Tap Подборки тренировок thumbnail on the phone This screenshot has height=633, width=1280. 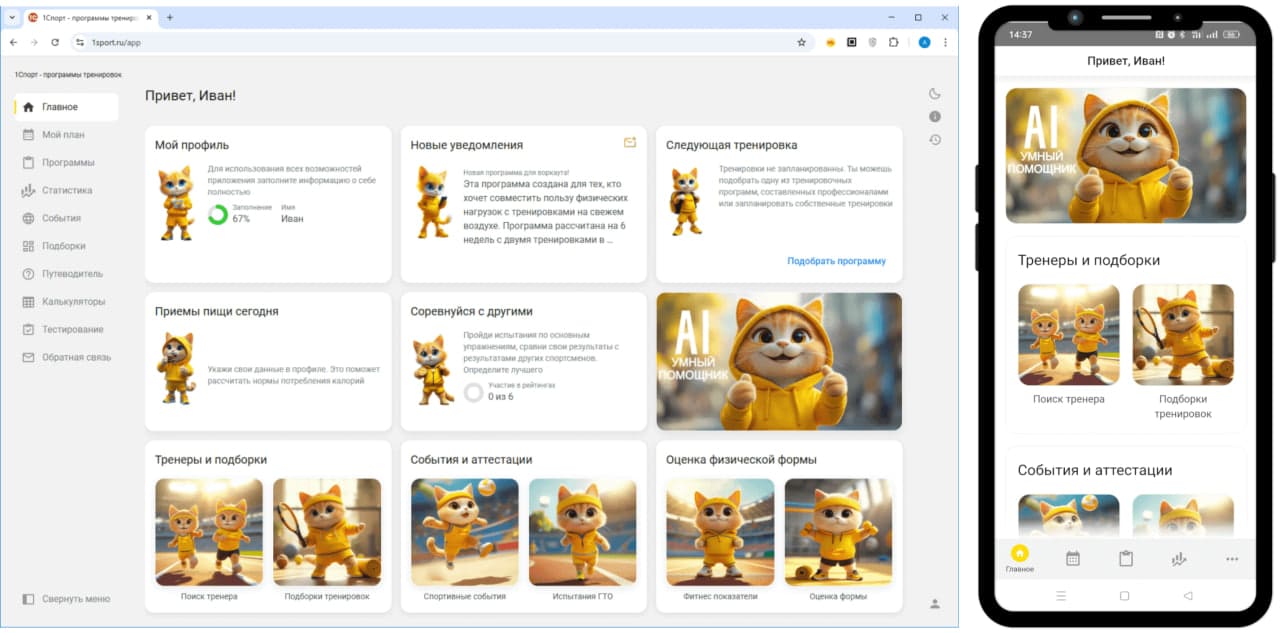1183,335
